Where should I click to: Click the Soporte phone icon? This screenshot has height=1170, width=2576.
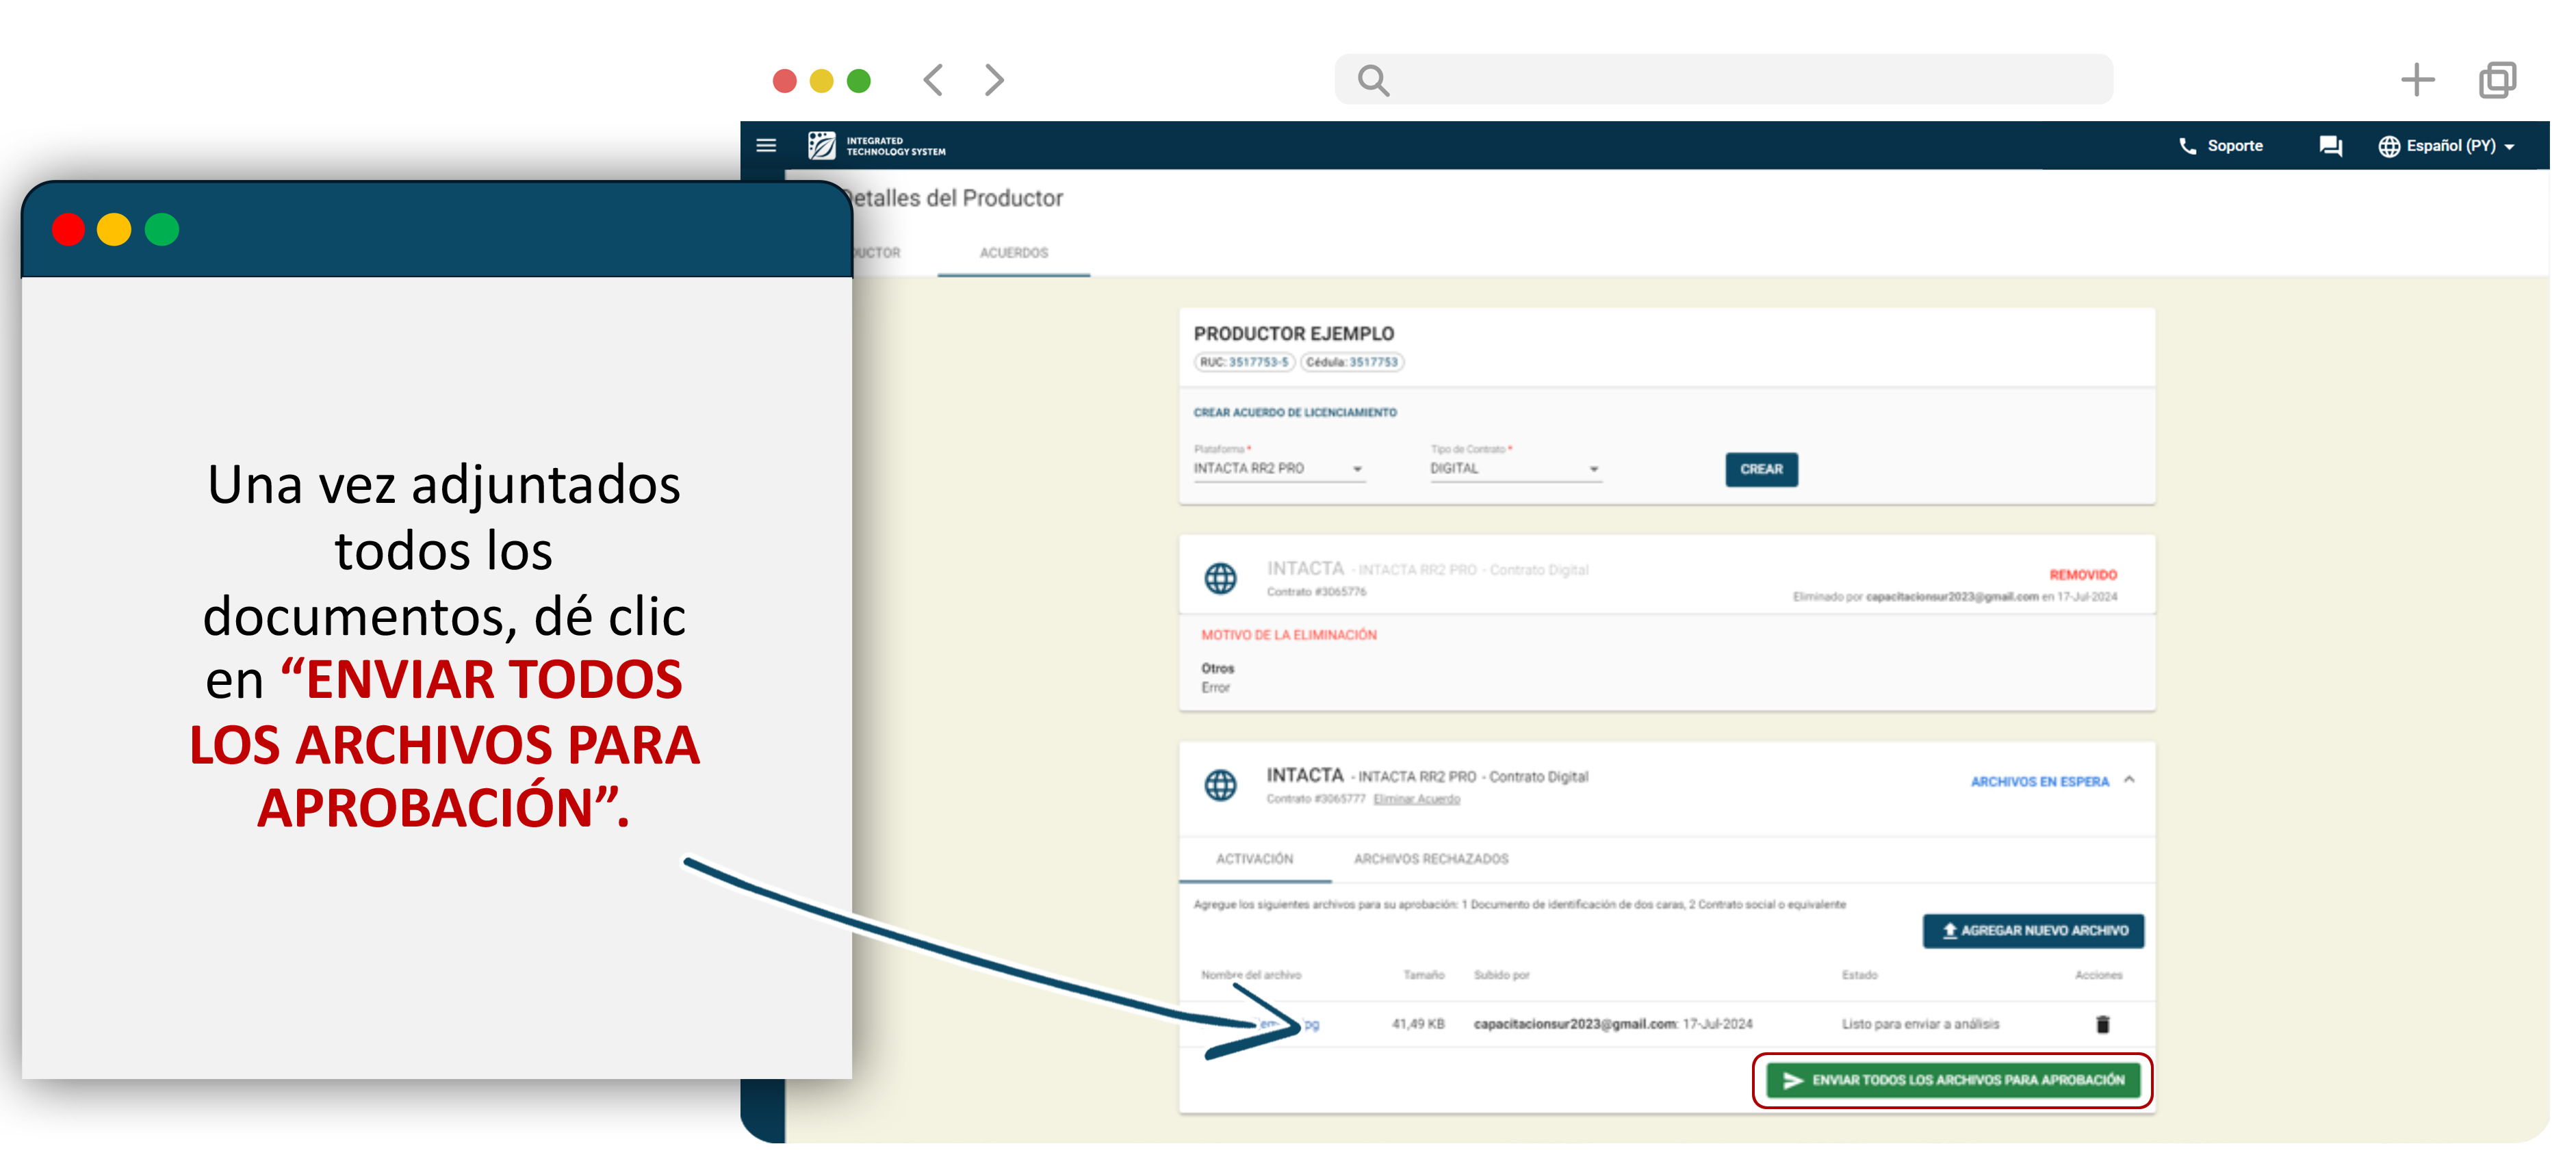[2188, 146]
